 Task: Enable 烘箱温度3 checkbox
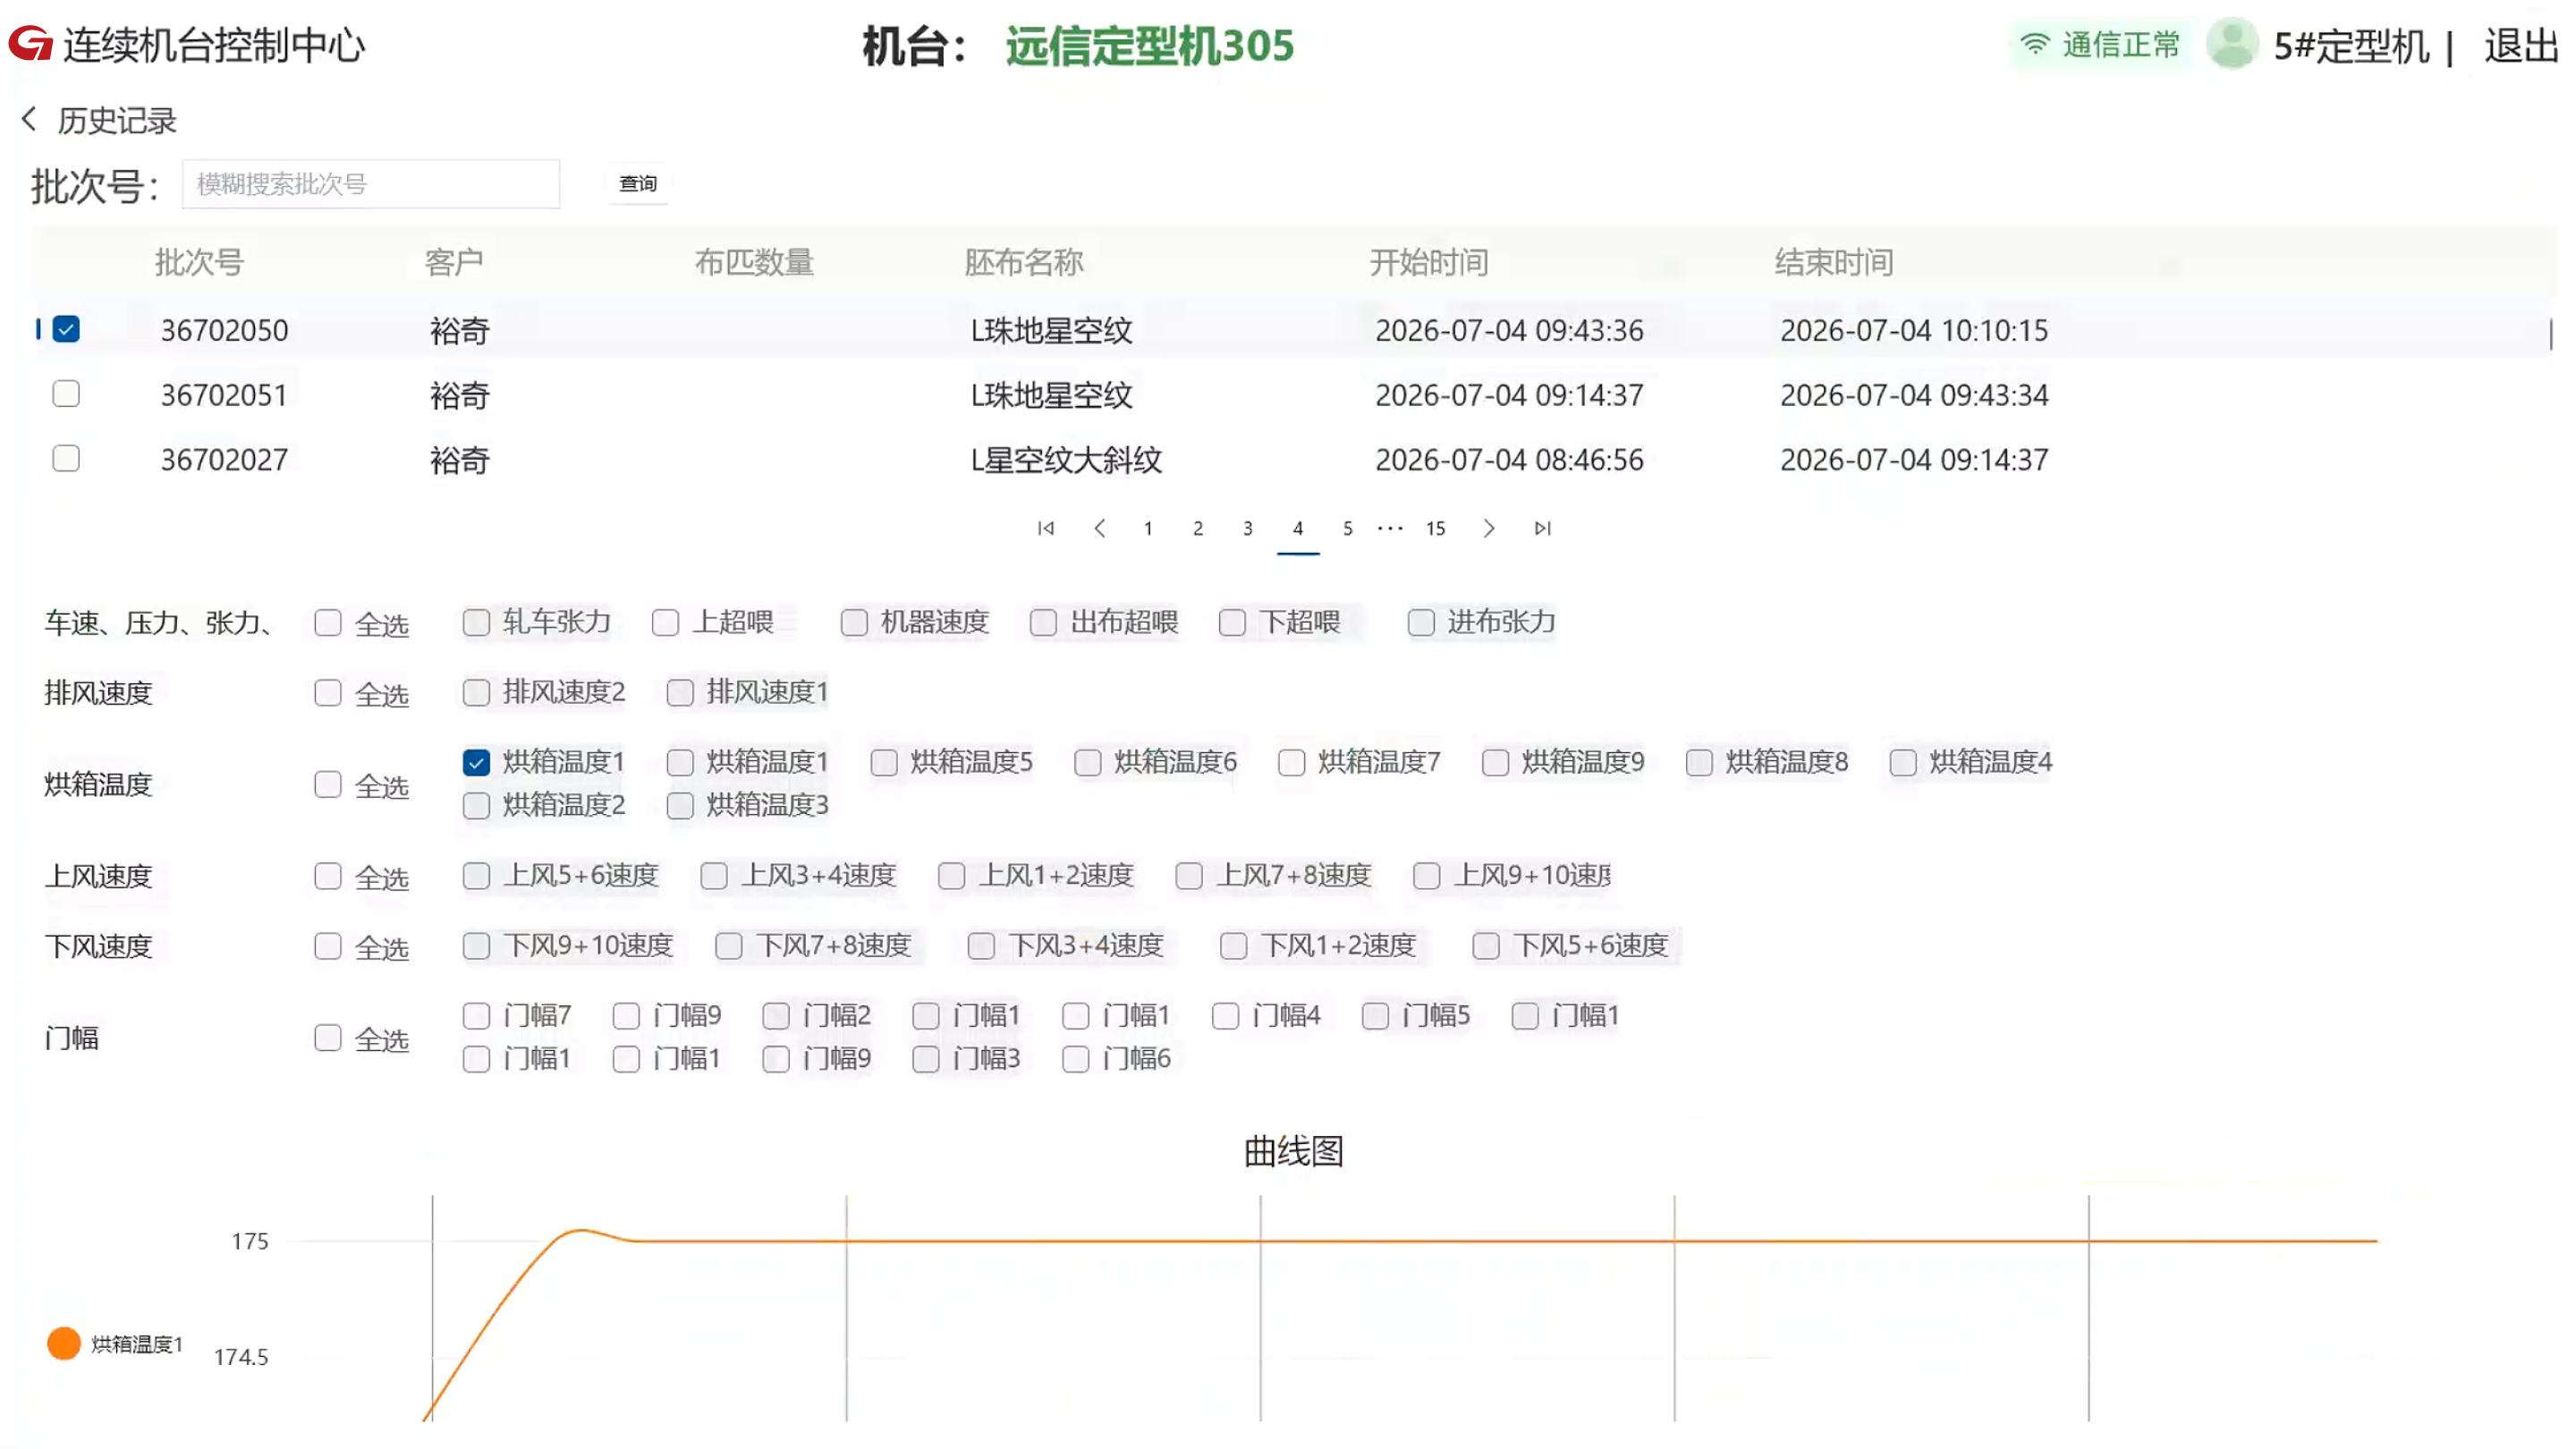click(x=681, y=806)
